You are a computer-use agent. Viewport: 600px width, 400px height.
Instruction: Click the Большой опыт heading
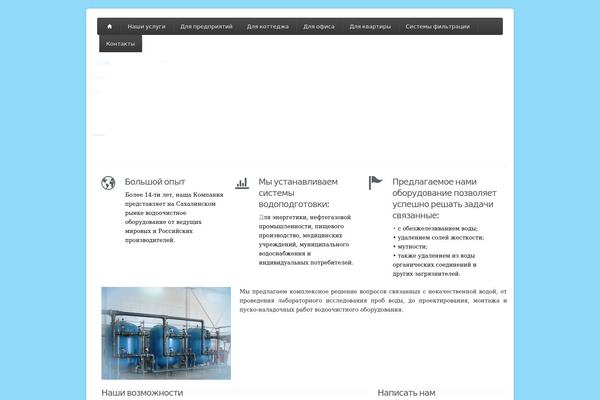[155, 182]
